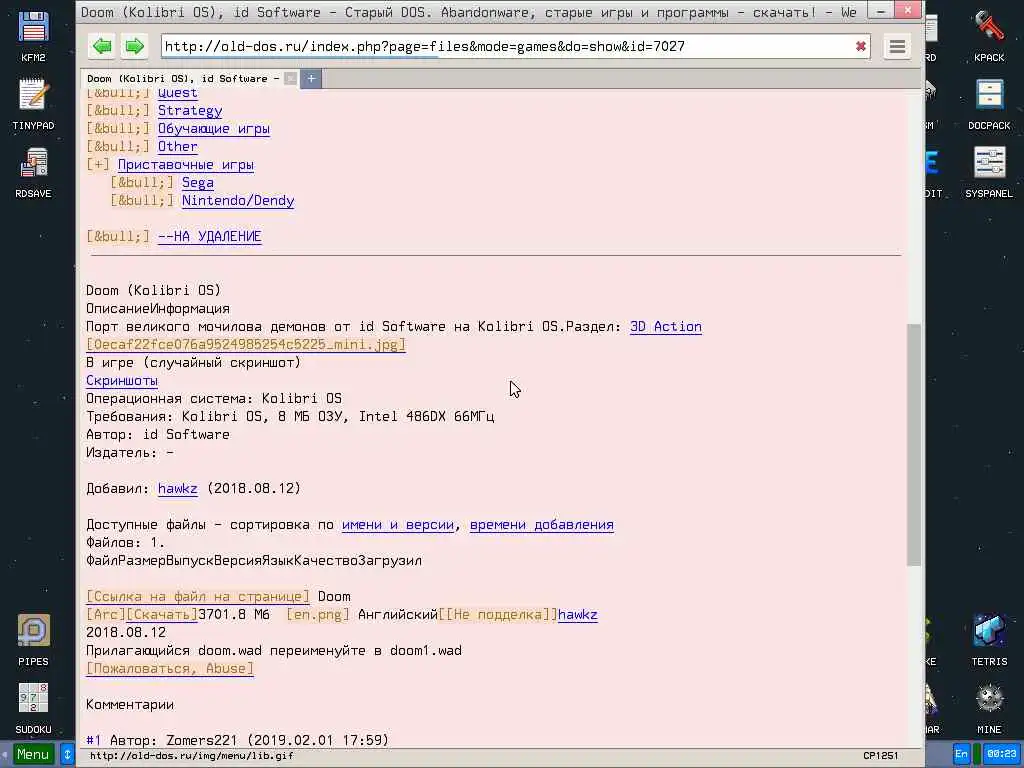Click the [Arc] link
This screenshot has width=1024, height=768.
[x=106, y=615]
